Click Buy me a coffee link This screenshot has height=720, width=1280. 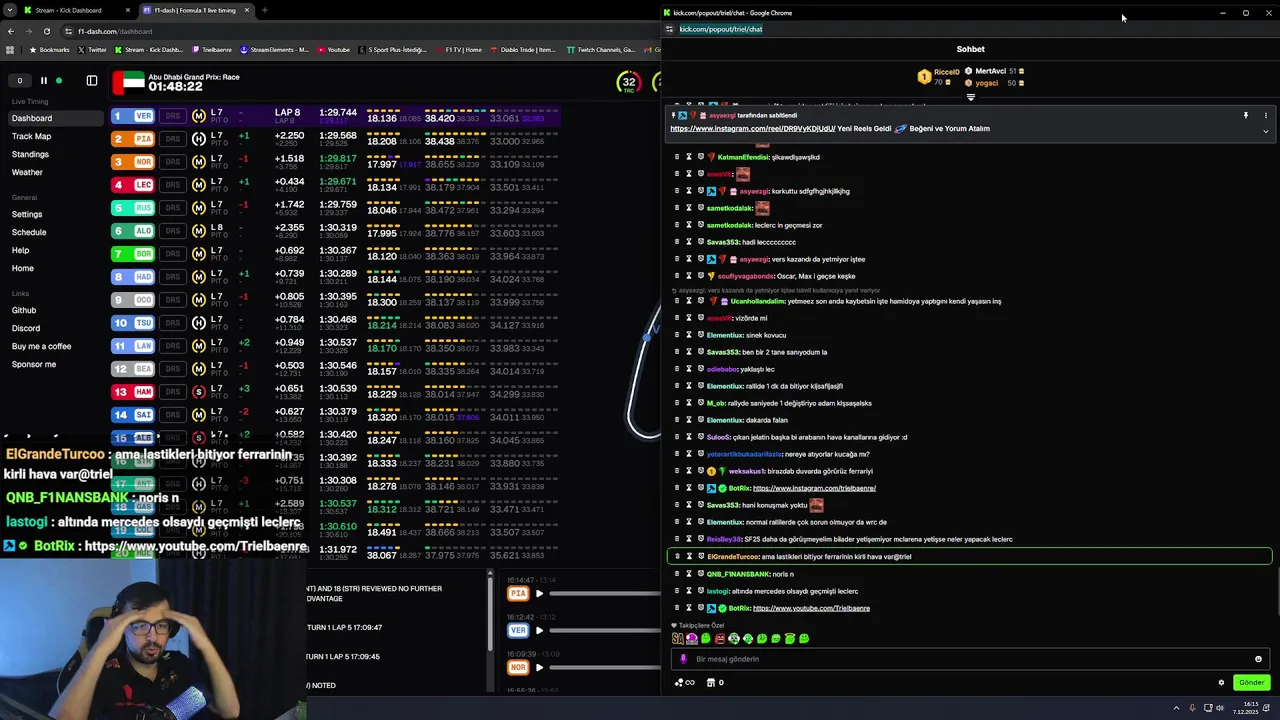(x=41, y=346)
